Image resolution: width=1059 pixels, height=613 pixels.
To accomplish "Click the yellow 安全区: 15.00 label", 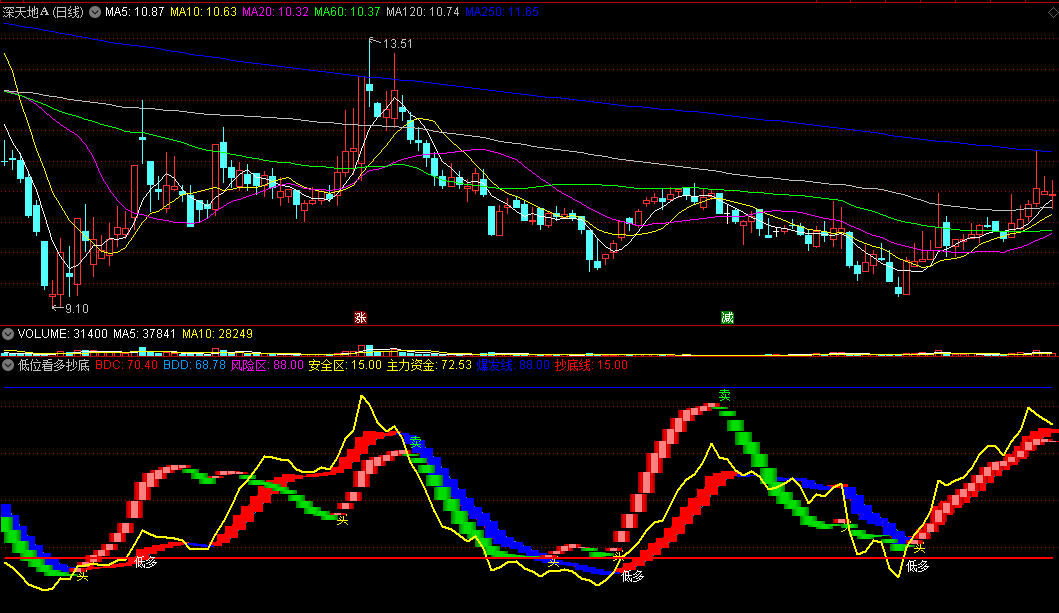I will pos(345,365).
